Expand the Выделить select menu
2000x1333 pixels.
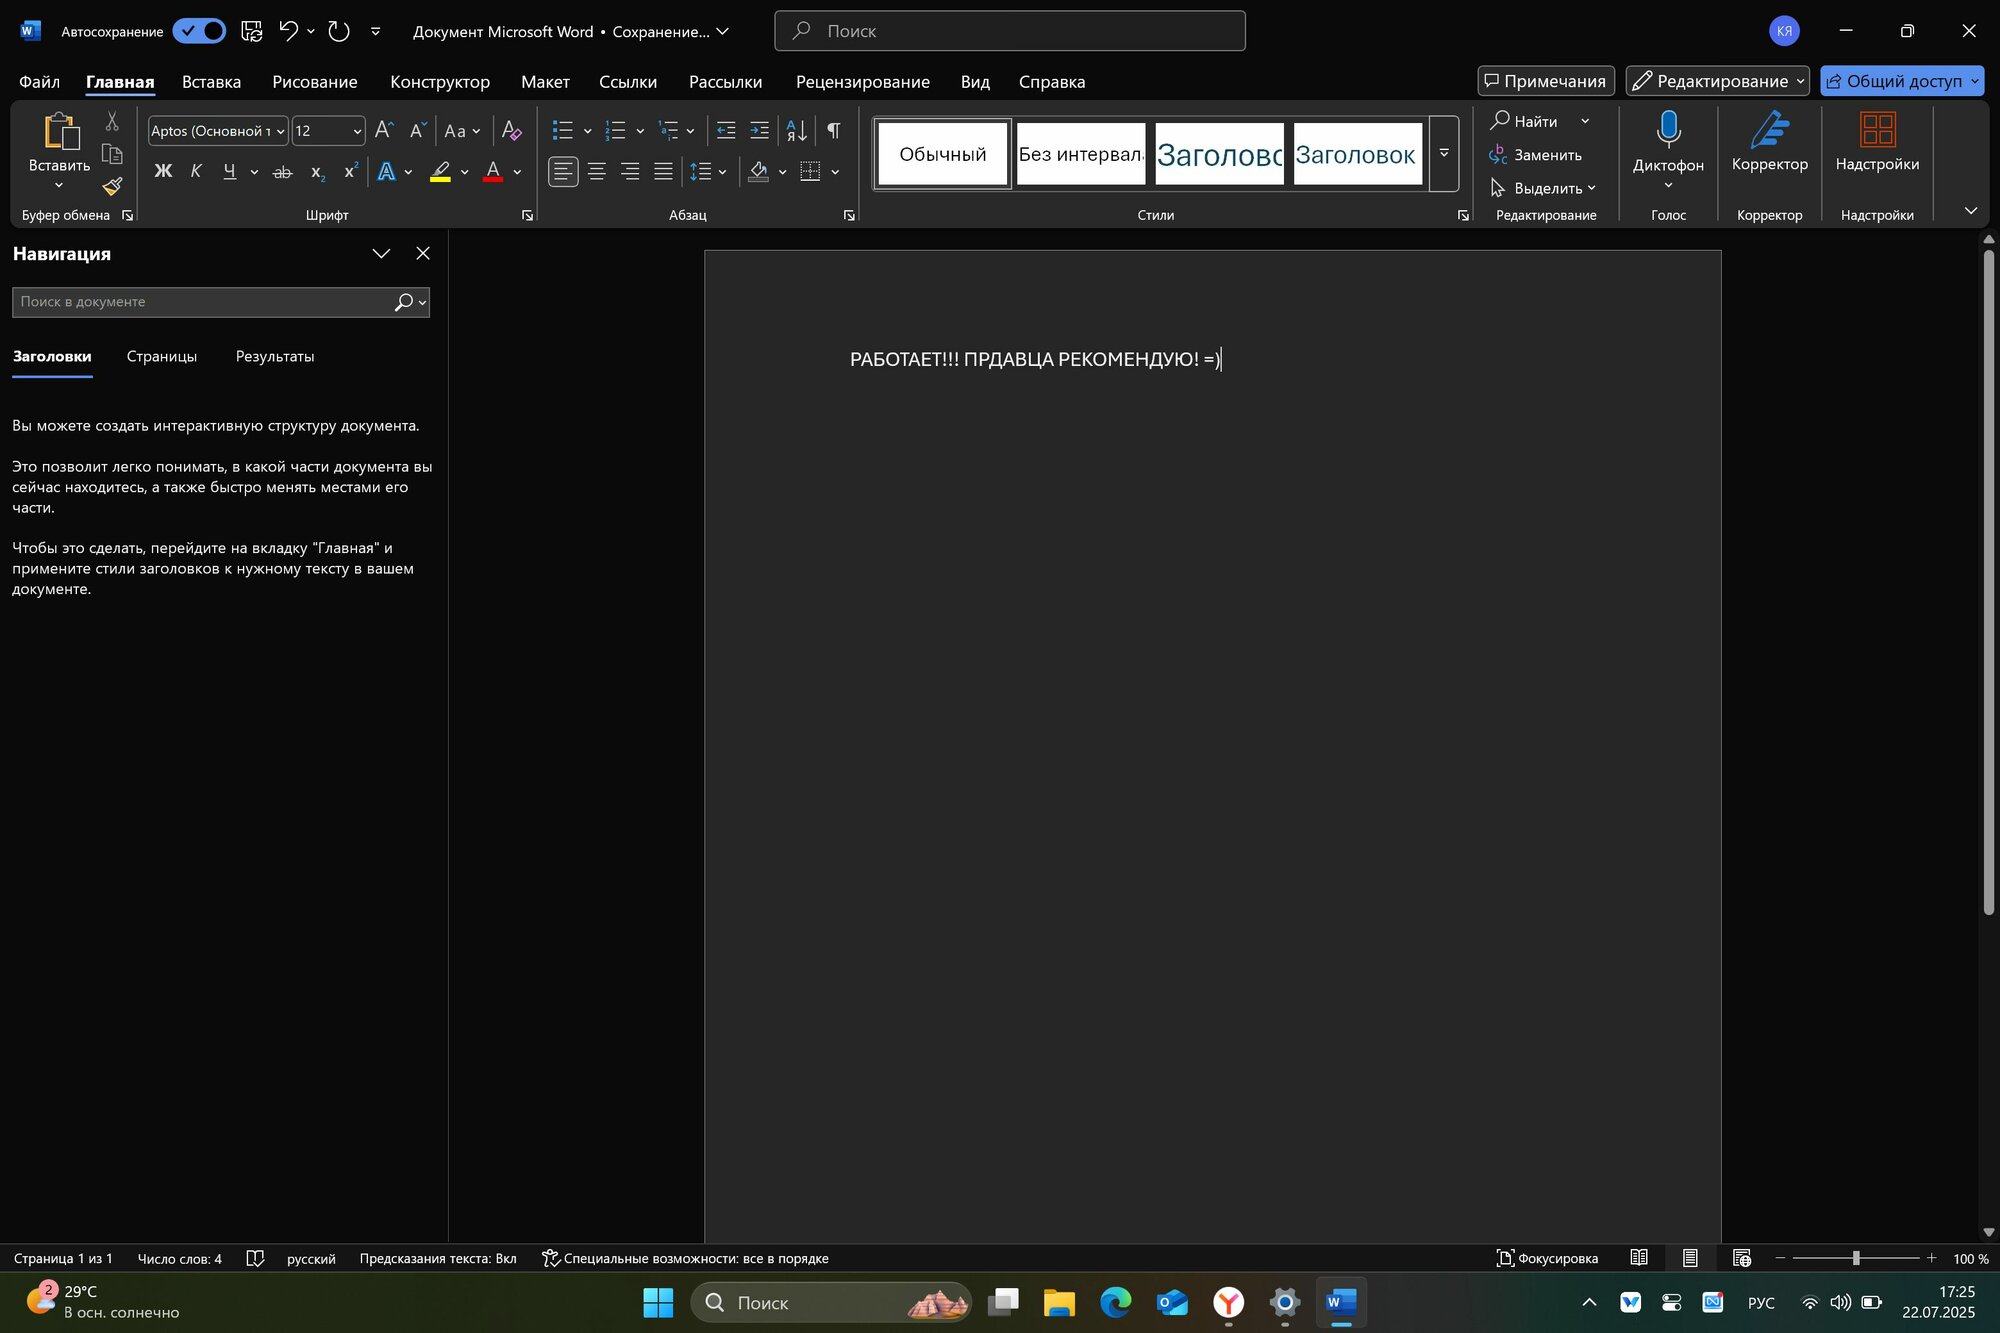coord(1542,188)
